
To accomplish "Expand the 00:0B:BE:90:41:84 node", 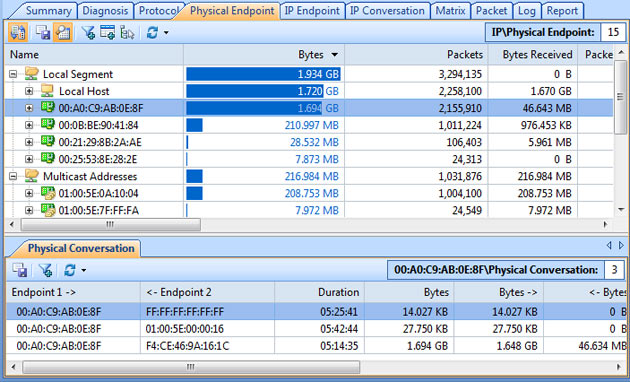I will pos(29,125).
